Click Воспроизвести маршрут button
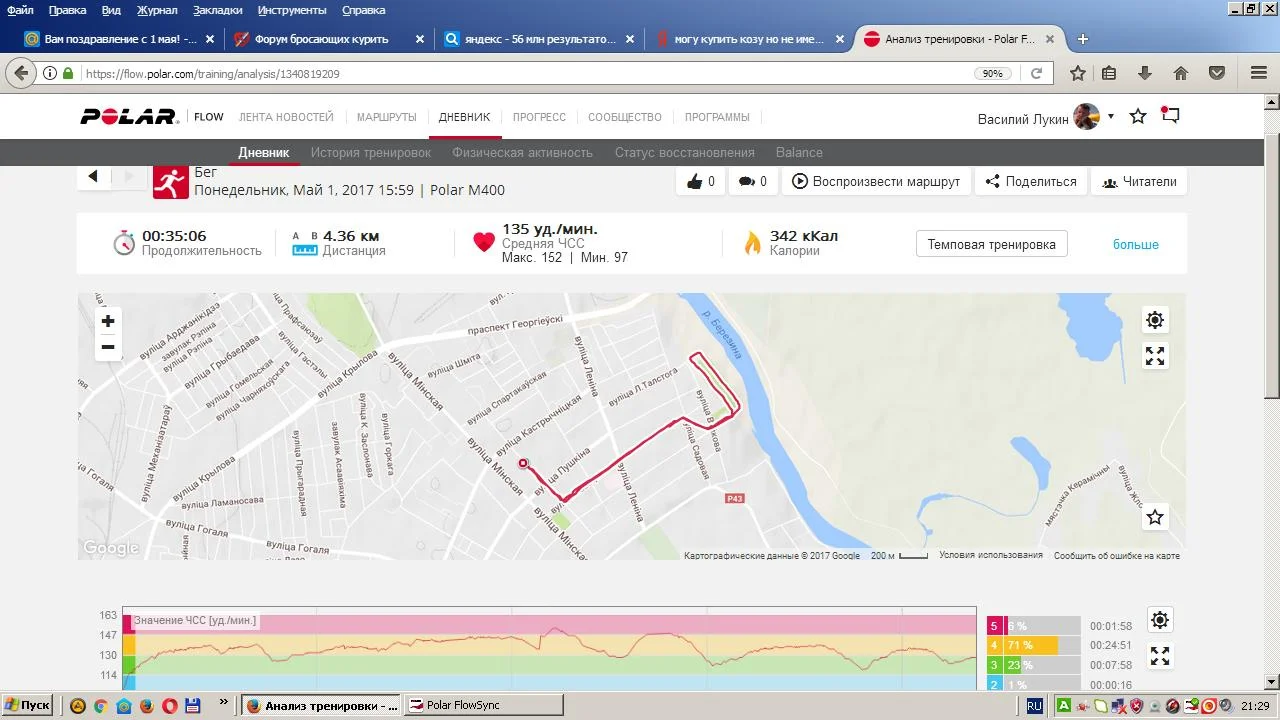This screenshot has height=720, width=1280. click(x=876, y=181)
